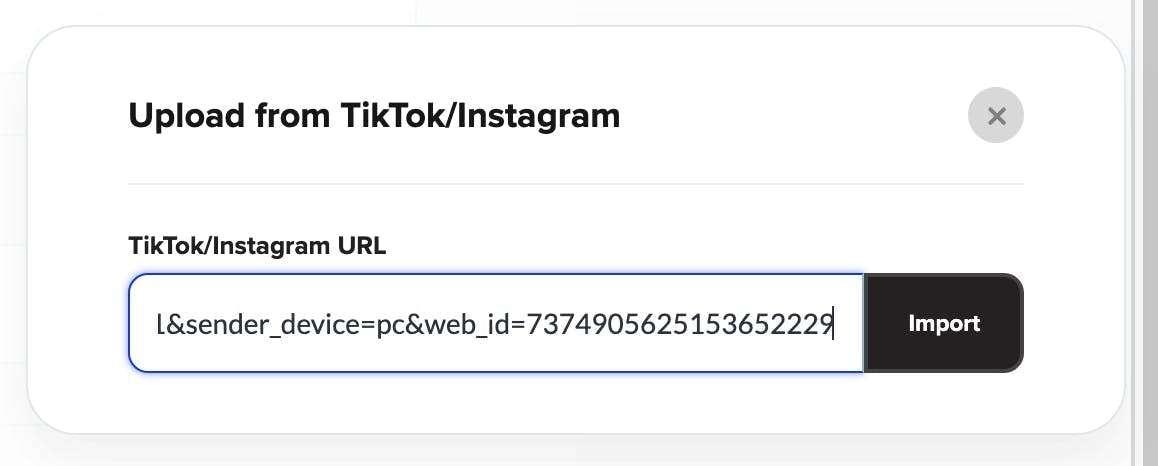
Task: Click the "Upload from TikTok/Instagram" heading
Action: point(374,116)
